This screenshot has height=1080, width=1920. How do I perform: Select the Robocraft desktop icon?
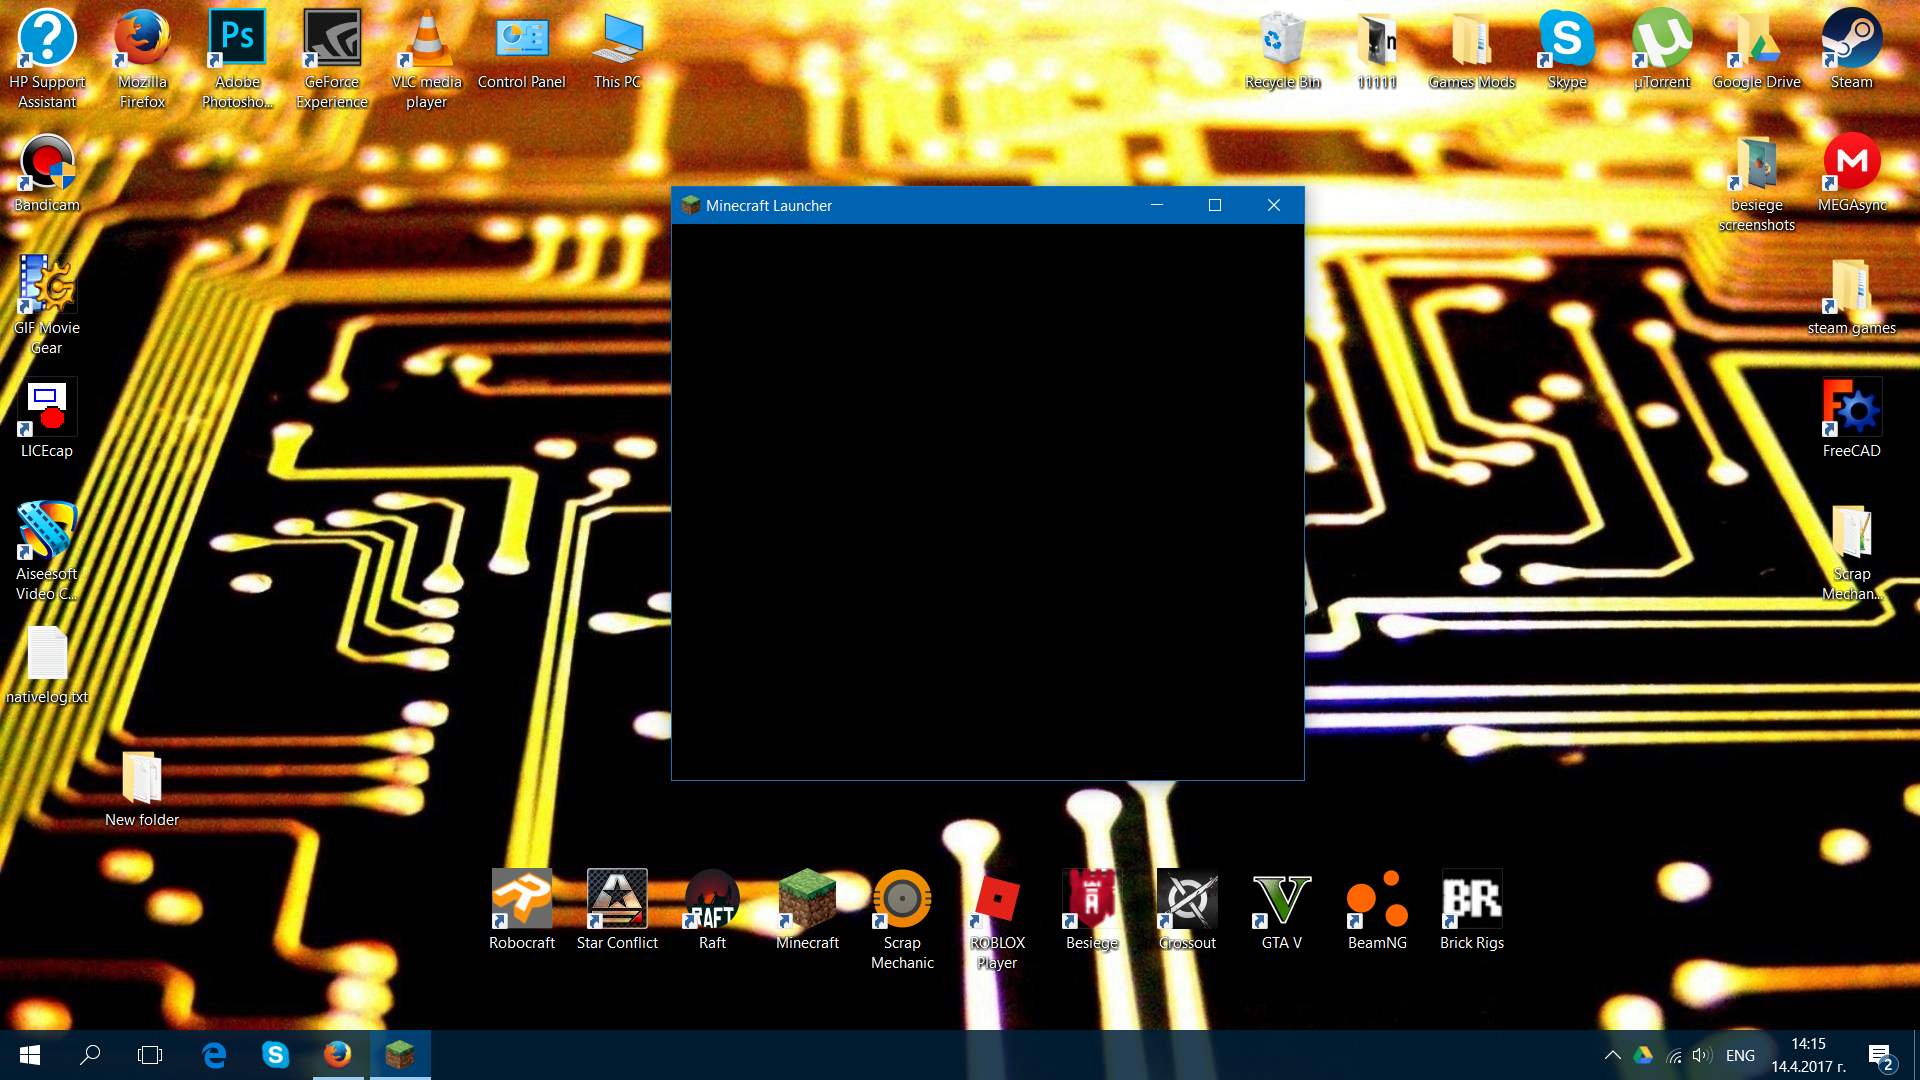521,899
